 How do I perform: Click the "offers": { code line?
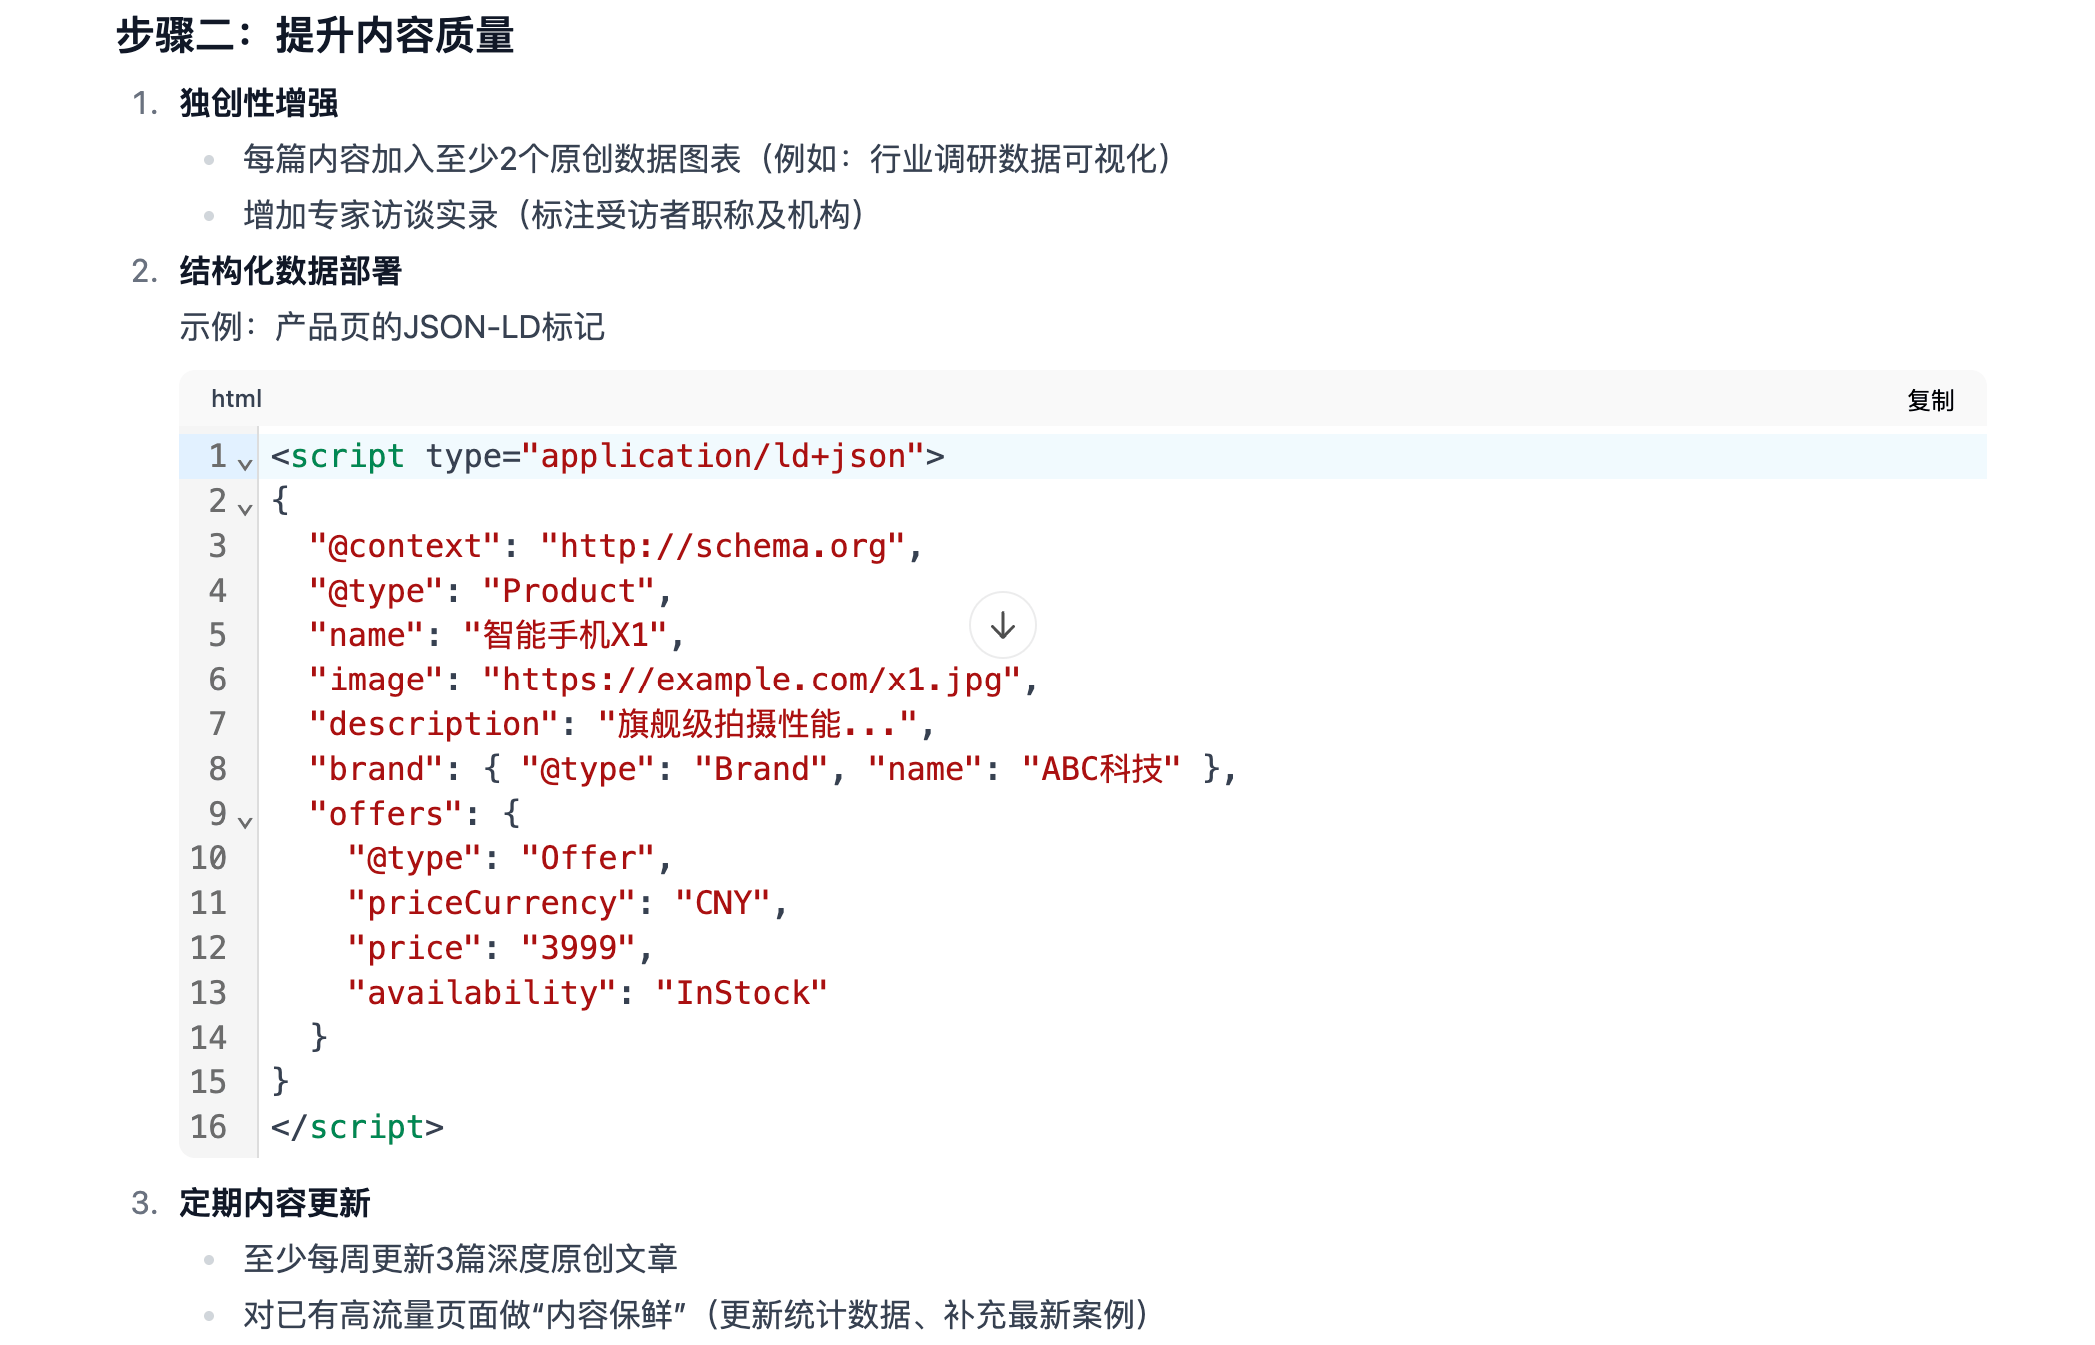(x=415, y=814)
